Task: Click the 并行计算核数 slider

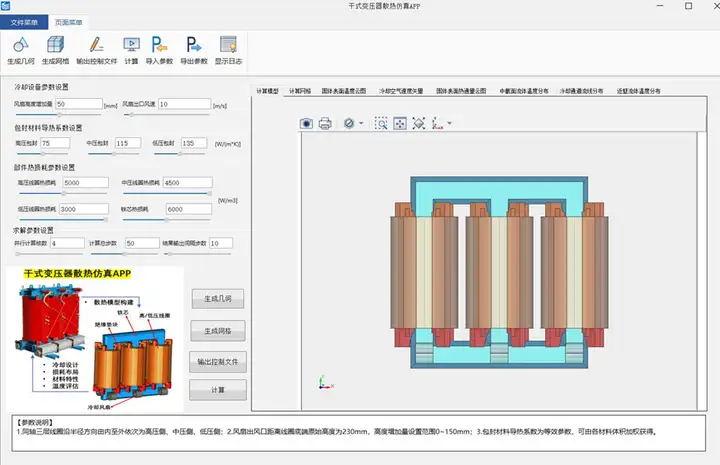Action: (x=49, y=253)
